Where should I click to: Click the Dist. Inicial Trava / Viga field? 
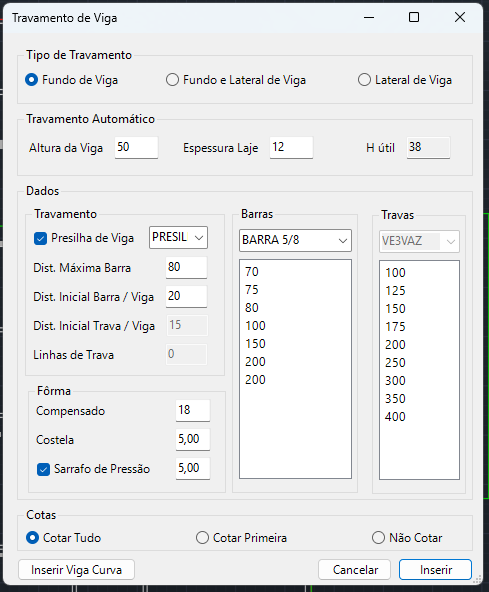pos(187,325)
